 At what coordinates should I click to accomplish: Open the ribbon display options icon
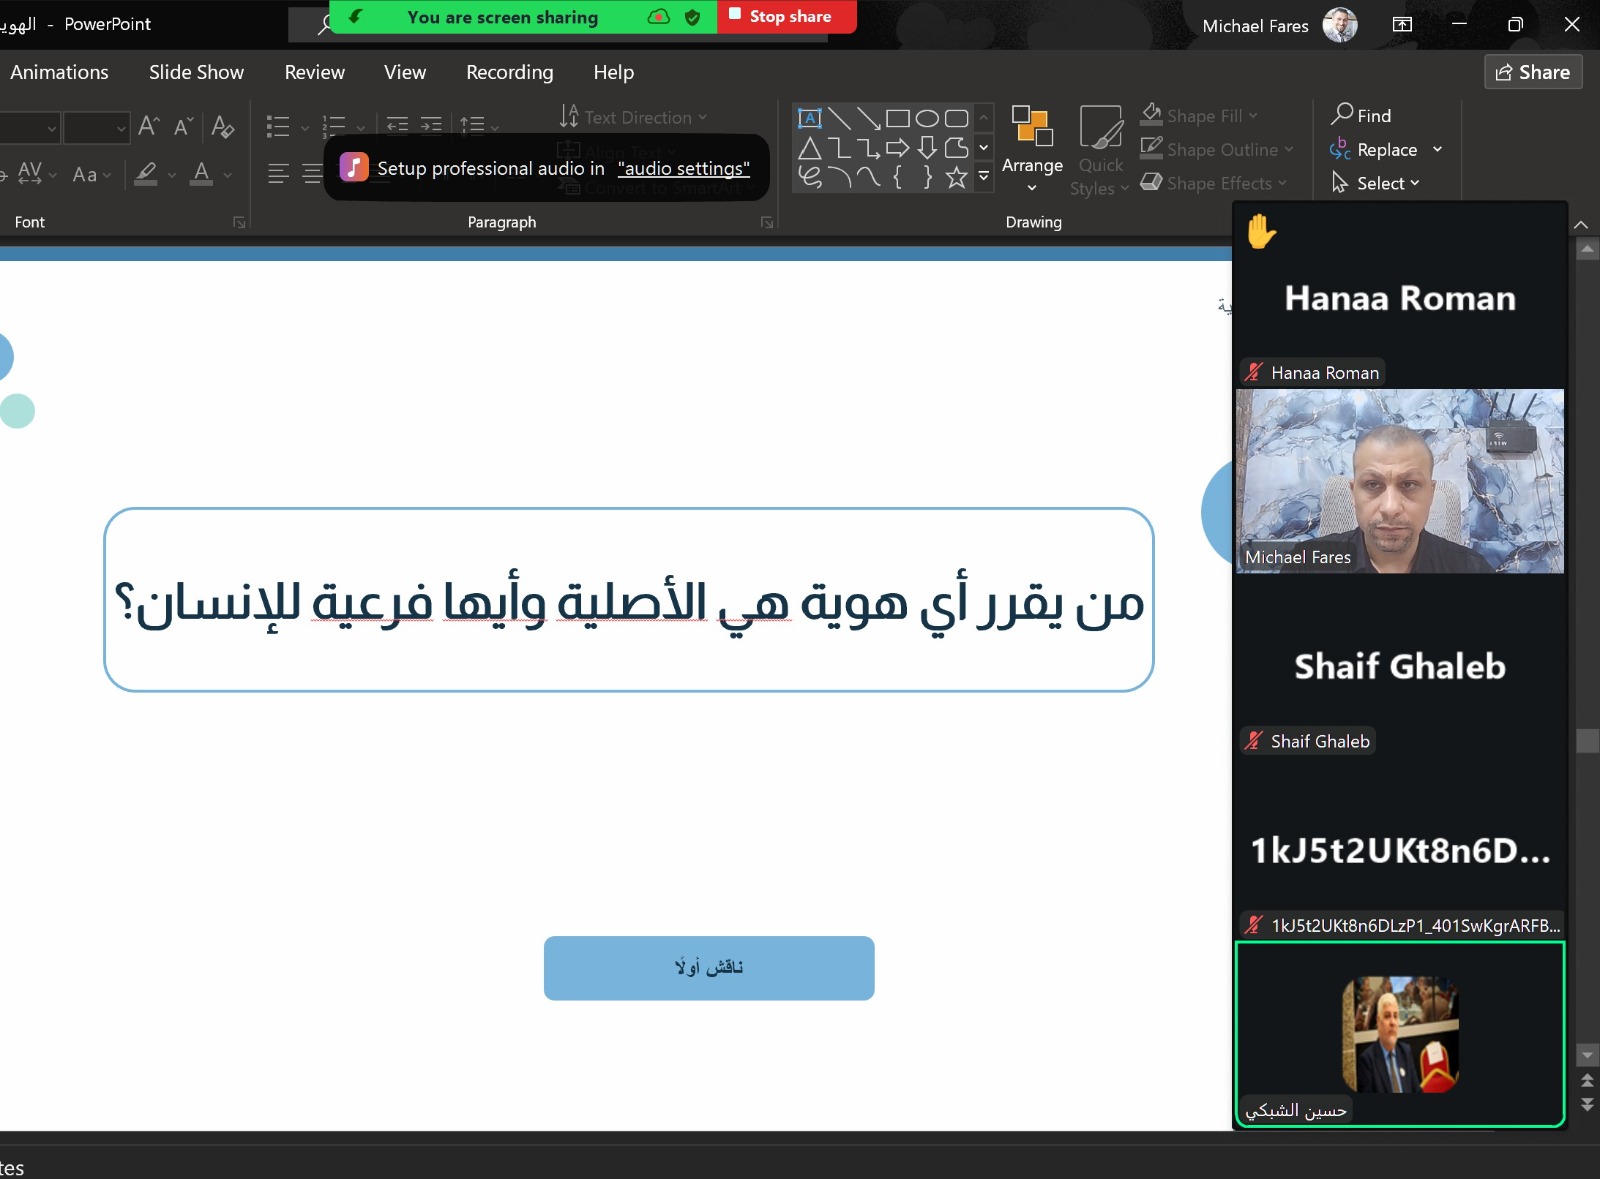point(1402,25)
